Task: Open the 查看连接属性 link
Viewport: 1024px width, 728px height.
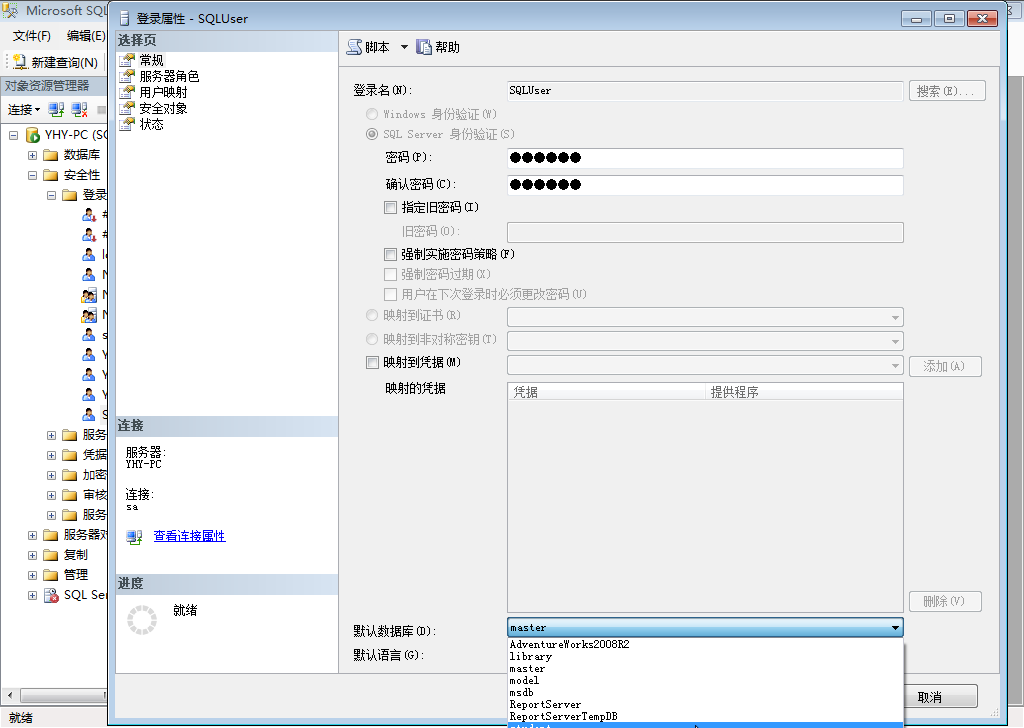Action: [x=189, y=536]
